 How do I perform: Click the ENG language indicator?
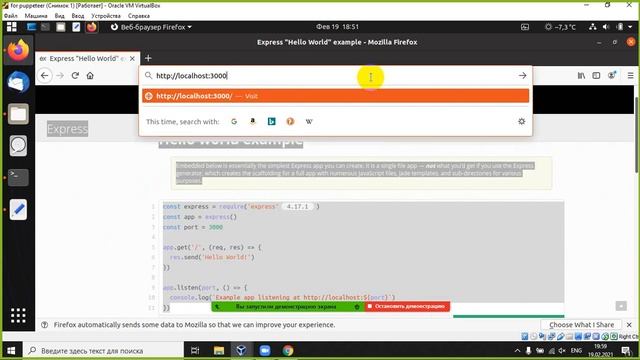point(576,351)
